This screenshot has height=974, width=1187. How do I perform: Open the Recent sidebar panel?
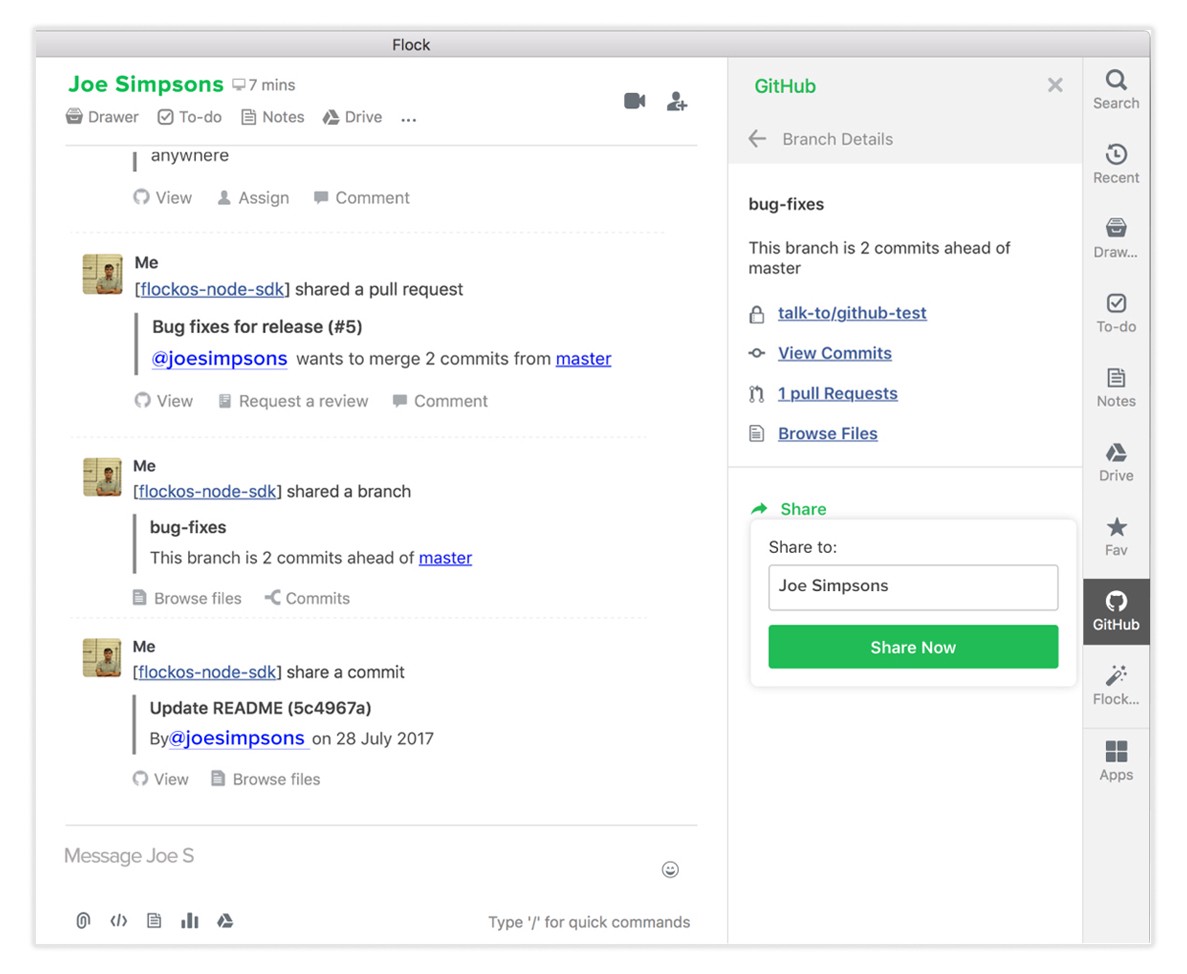pos(1116,164)
